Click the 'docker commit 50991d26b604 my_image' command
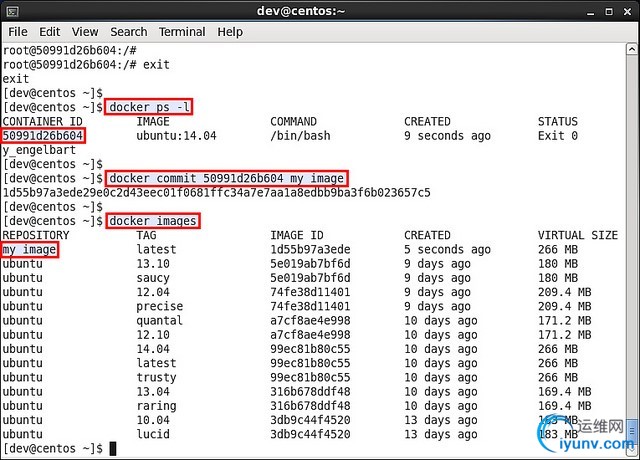 click(x=227, y=178)
